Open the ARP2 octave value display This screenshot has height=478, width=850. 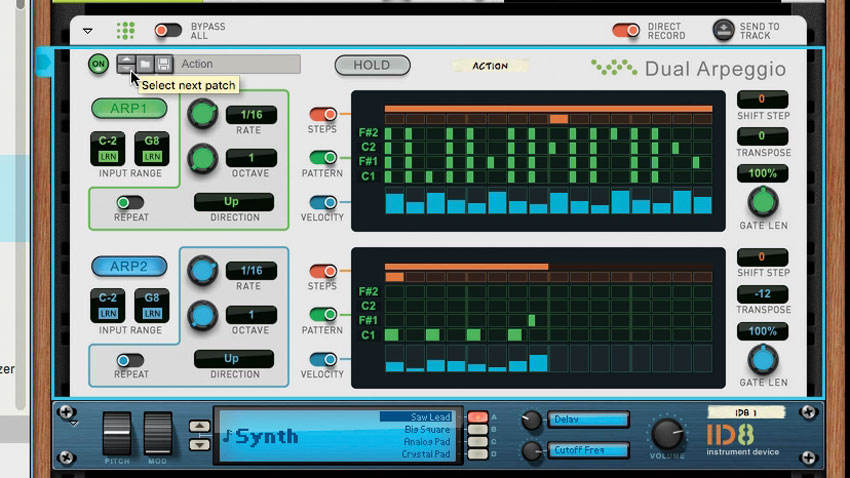click(x=251, y=314)
